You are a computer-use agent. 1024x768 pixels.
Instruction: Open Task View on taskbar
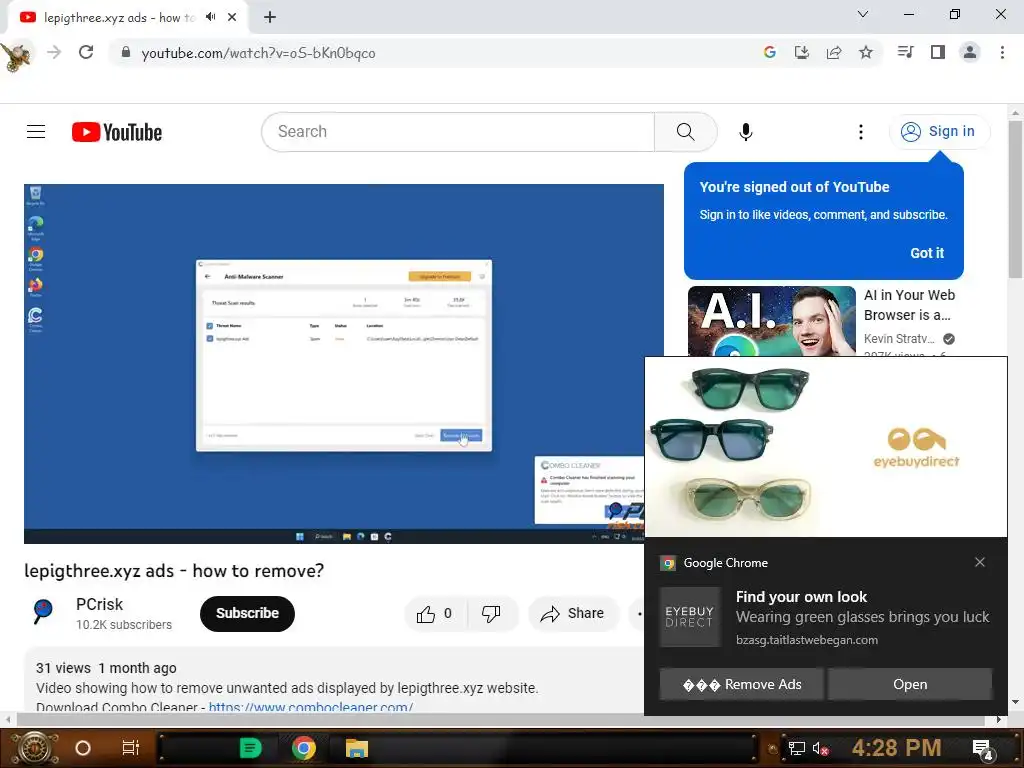tap(131, 748)
